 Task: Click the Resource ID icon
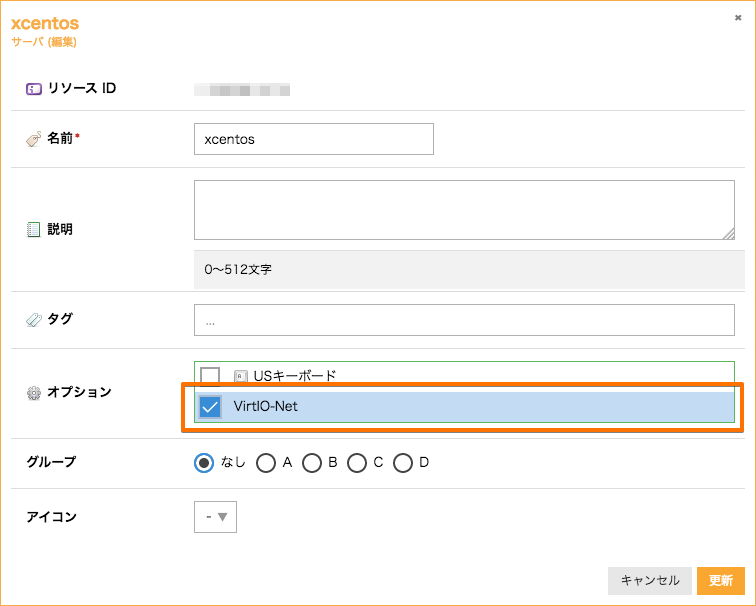pos(34,89)
